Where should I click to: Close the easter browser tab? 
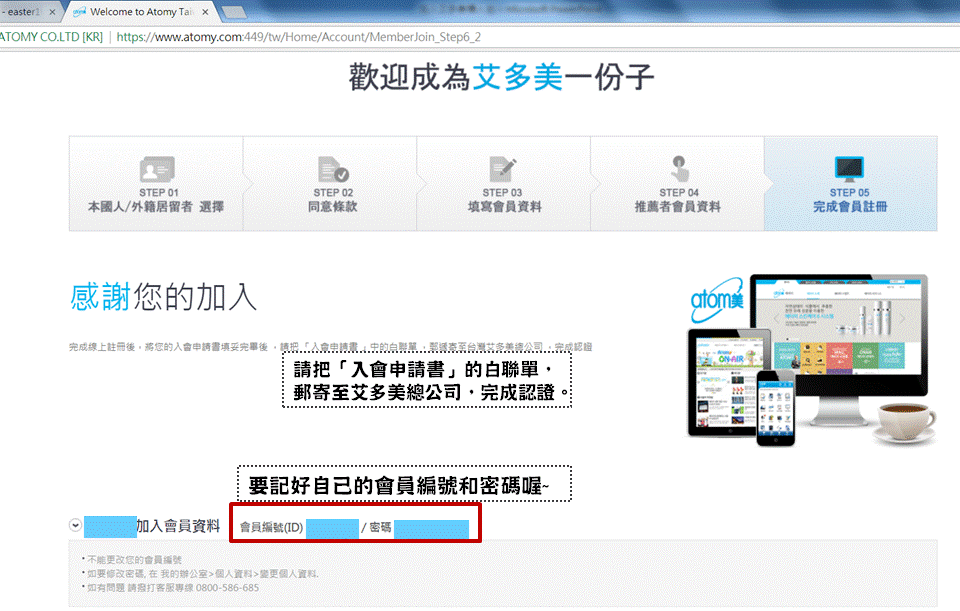click(52, 12)
